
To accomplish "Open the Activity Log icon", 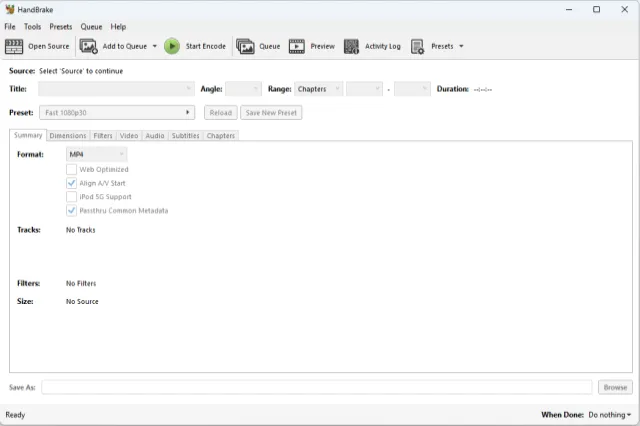I will click(x=351, y=46).
